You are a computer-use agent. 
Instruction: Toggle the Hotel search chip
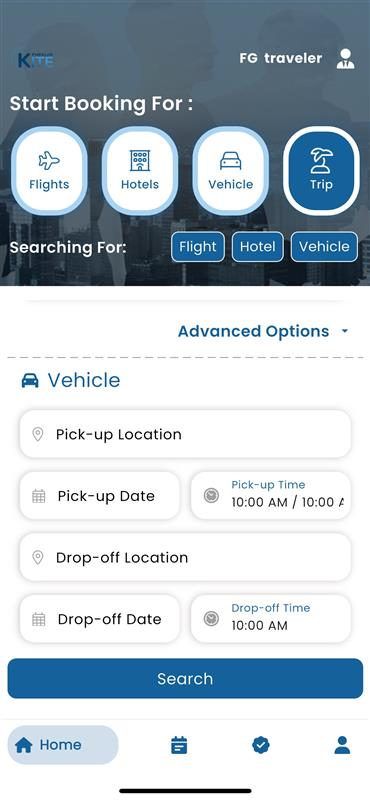[258, 247]
